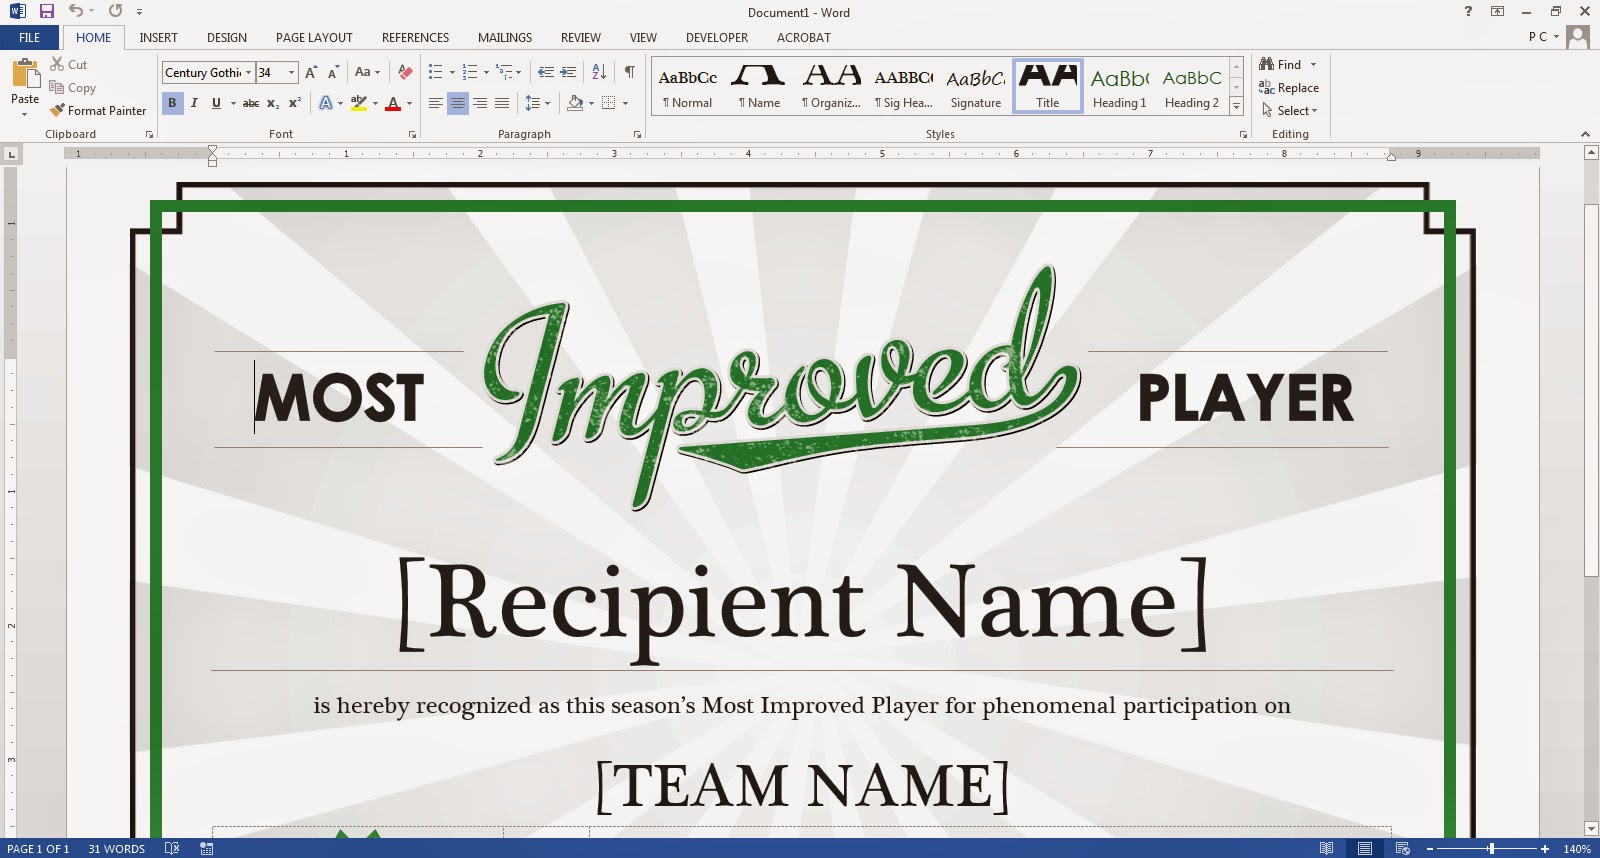Switch to Read Mode view

click(1326, 849)
